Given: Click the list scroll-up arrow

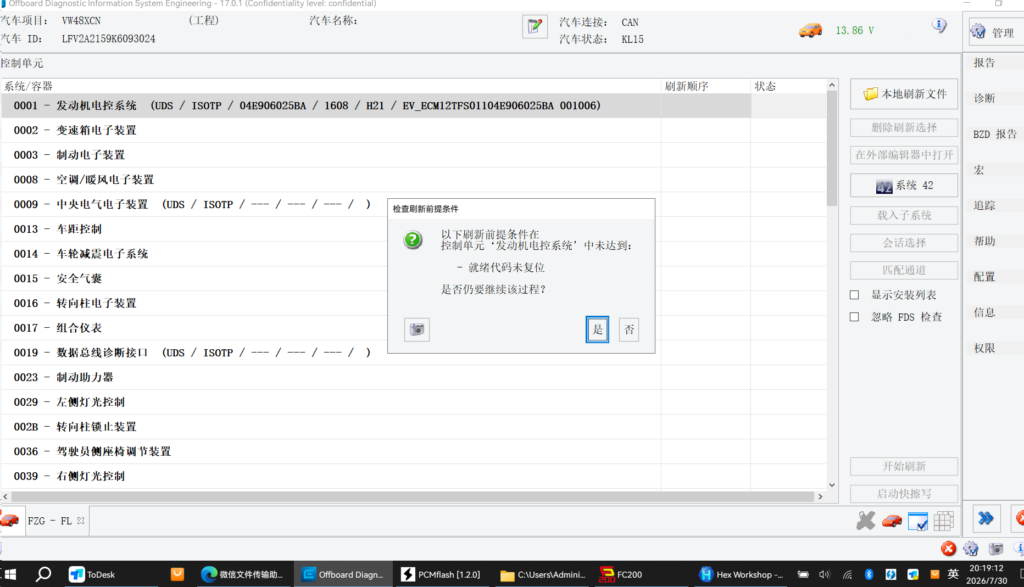Looking at the screenshot, I should click(831, 85).
